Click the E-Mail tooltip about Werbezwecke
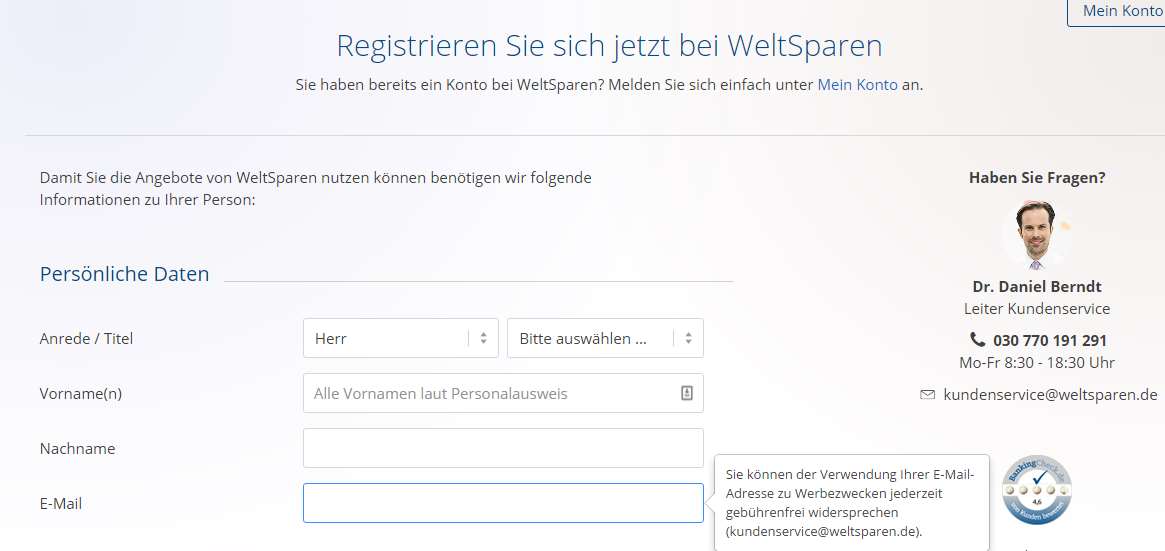 click(851, 503)
